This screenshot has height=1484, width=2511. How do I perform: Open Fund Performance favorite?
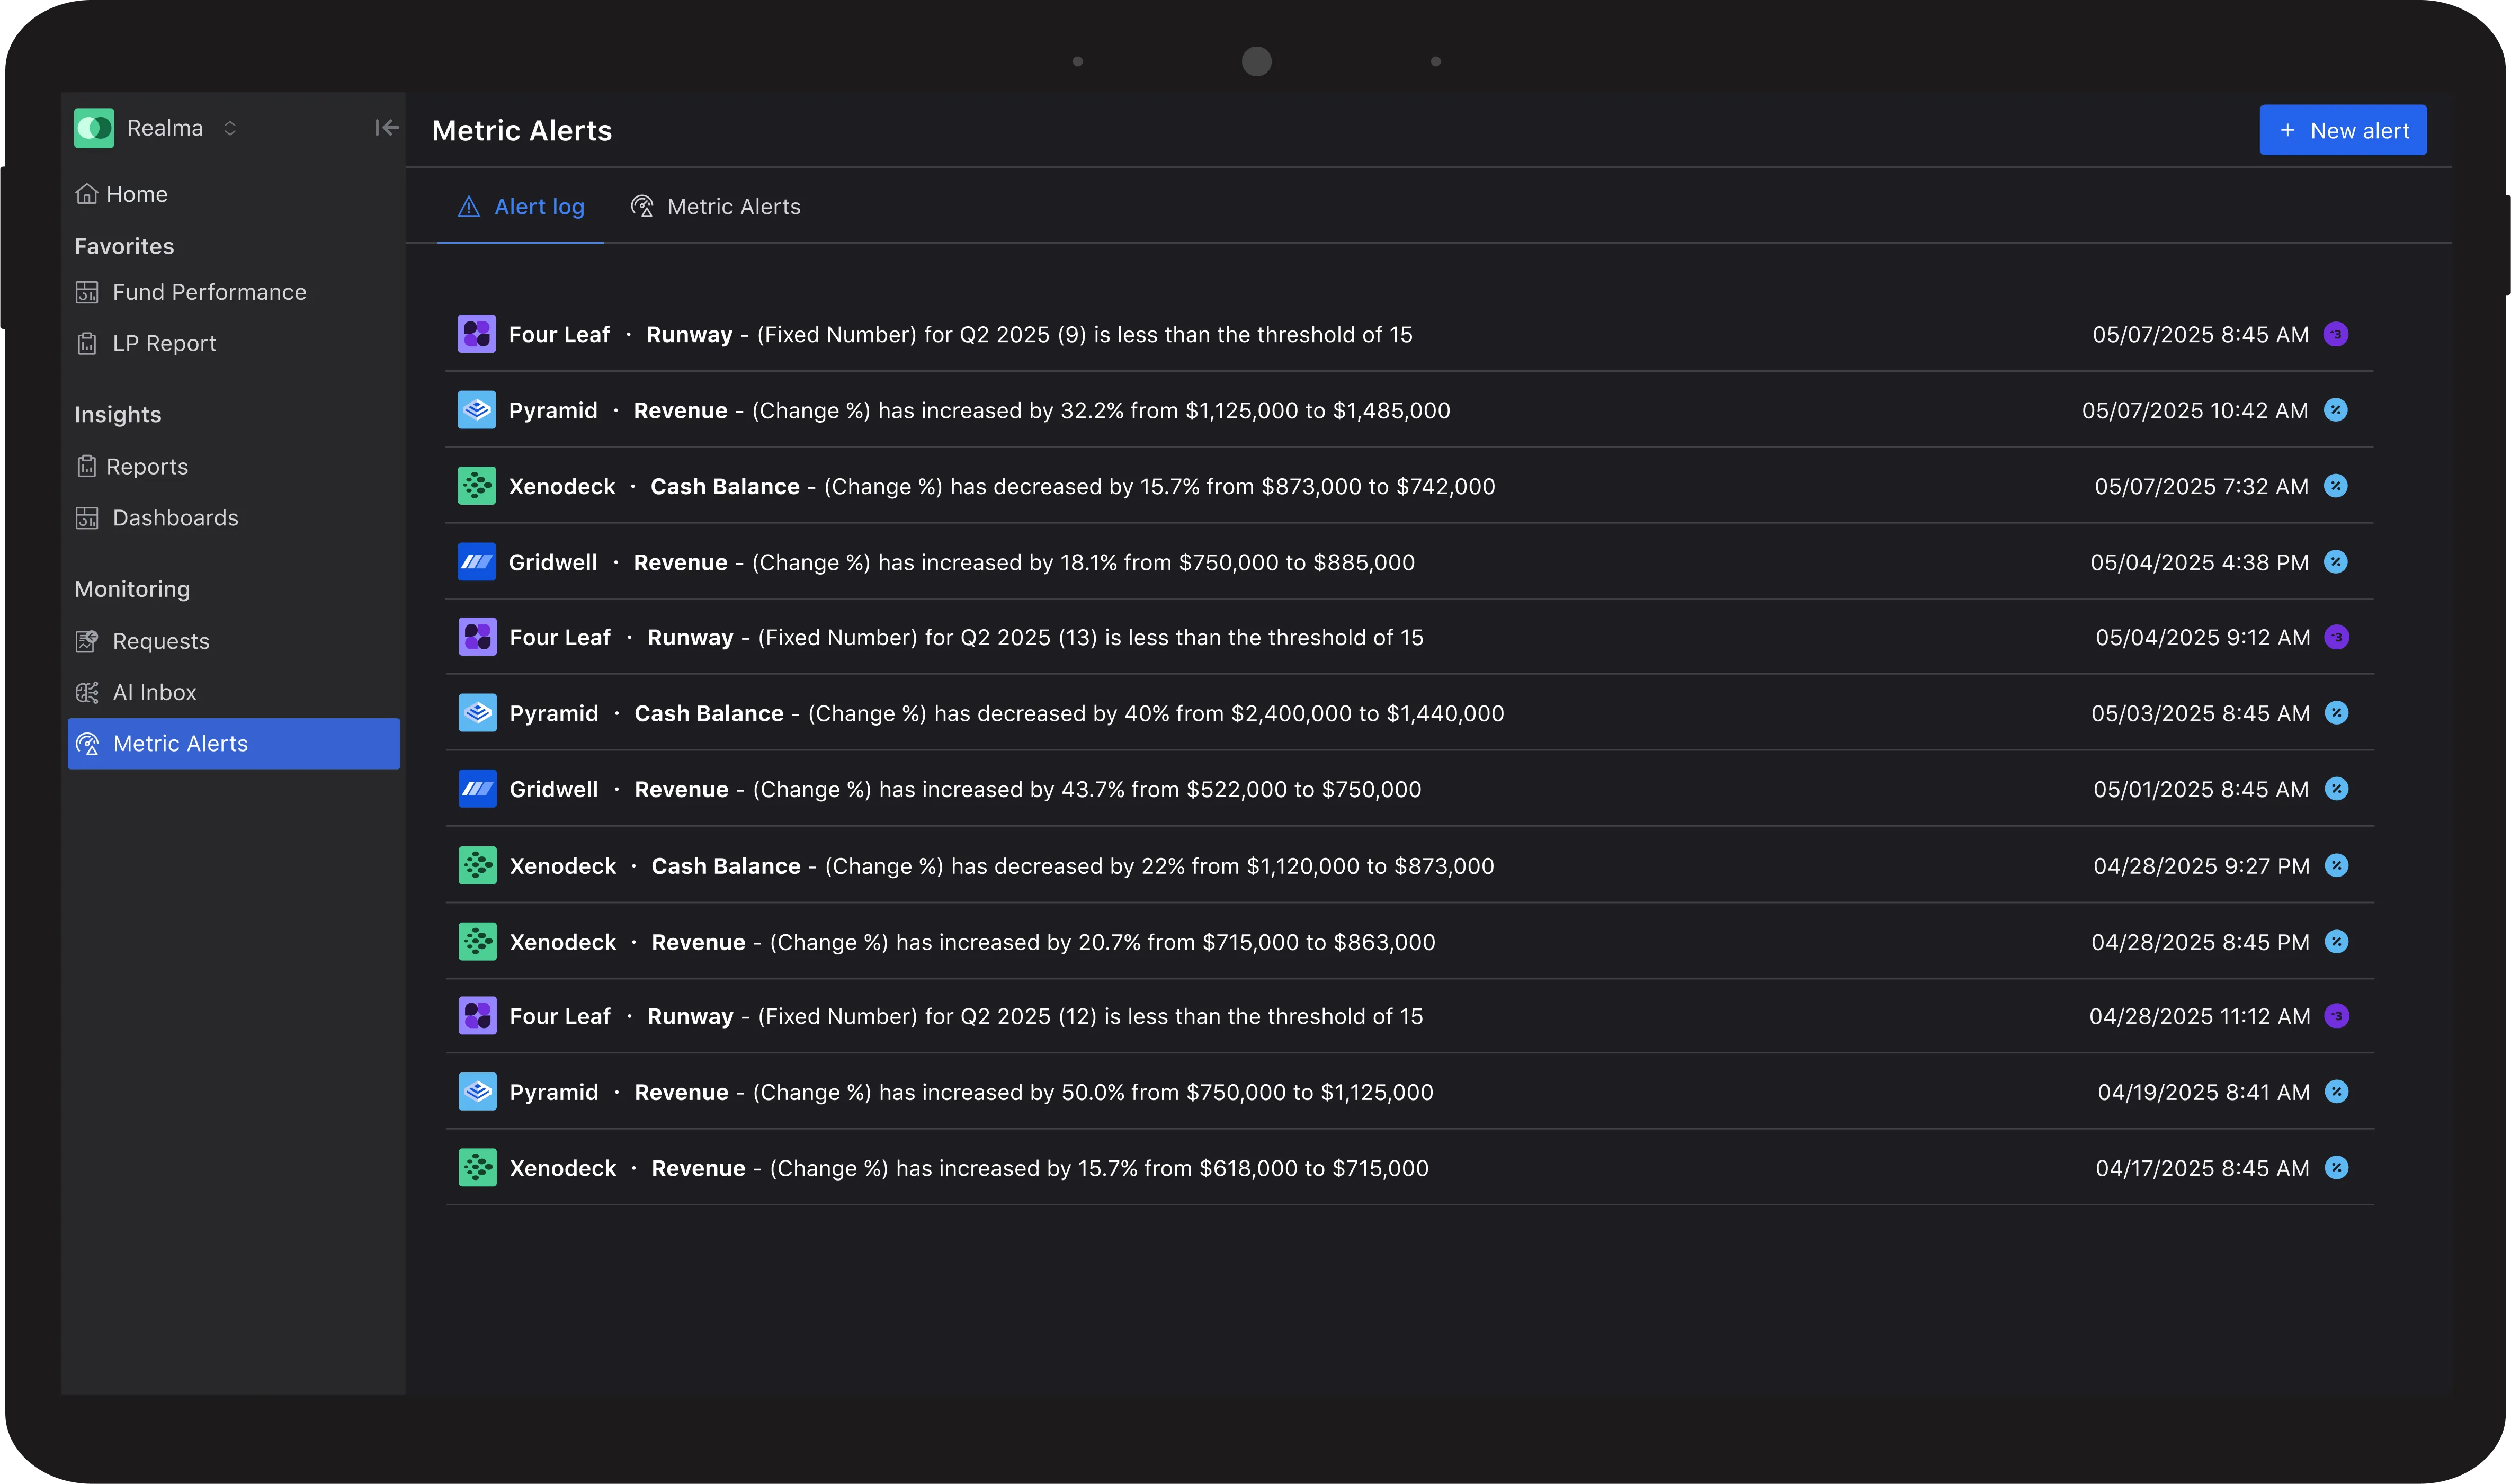pos(208,292)
